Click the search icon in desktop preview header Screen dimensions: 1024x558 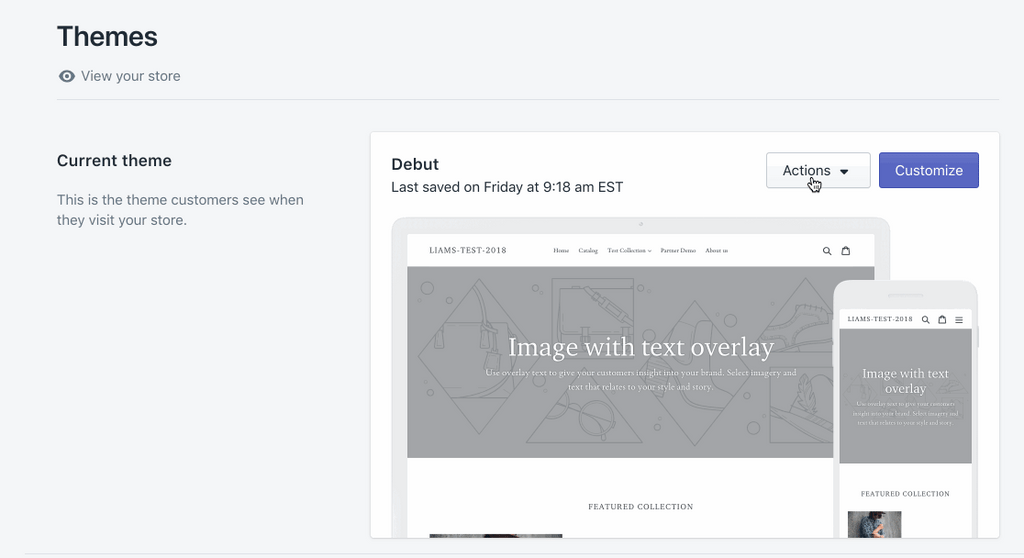click(827, 251)
